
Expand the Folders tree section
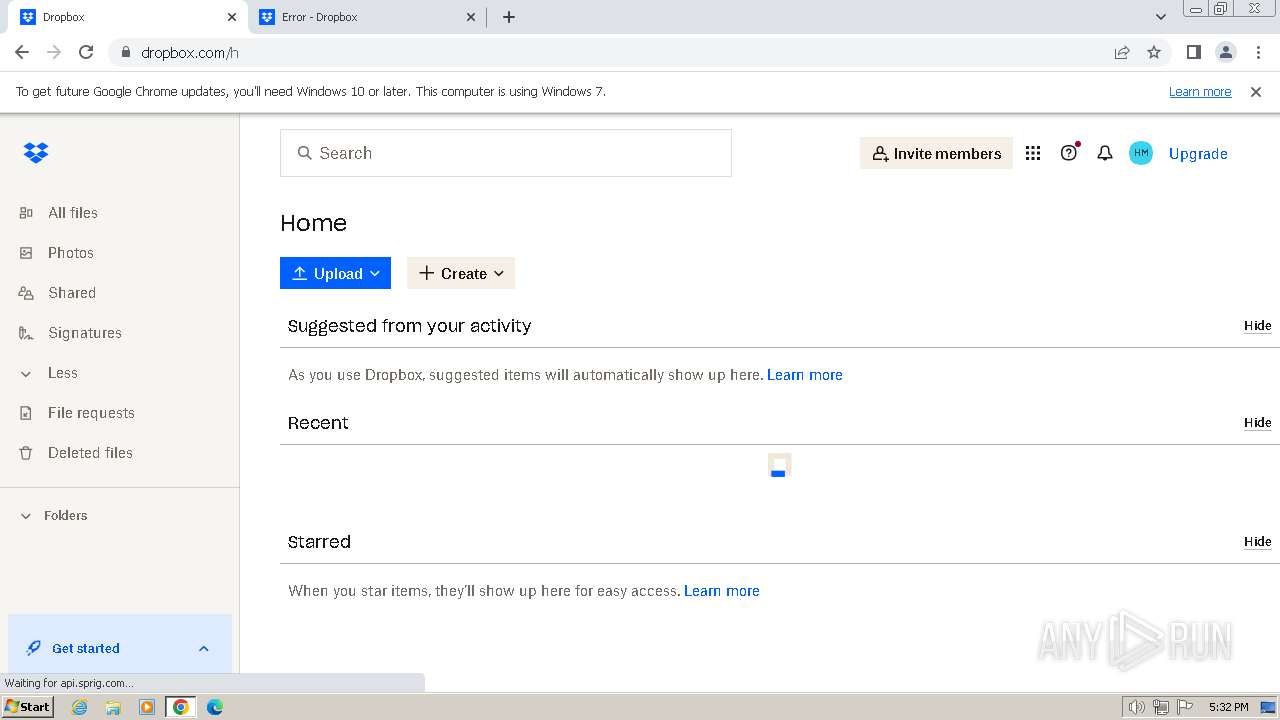coord(26,516)
